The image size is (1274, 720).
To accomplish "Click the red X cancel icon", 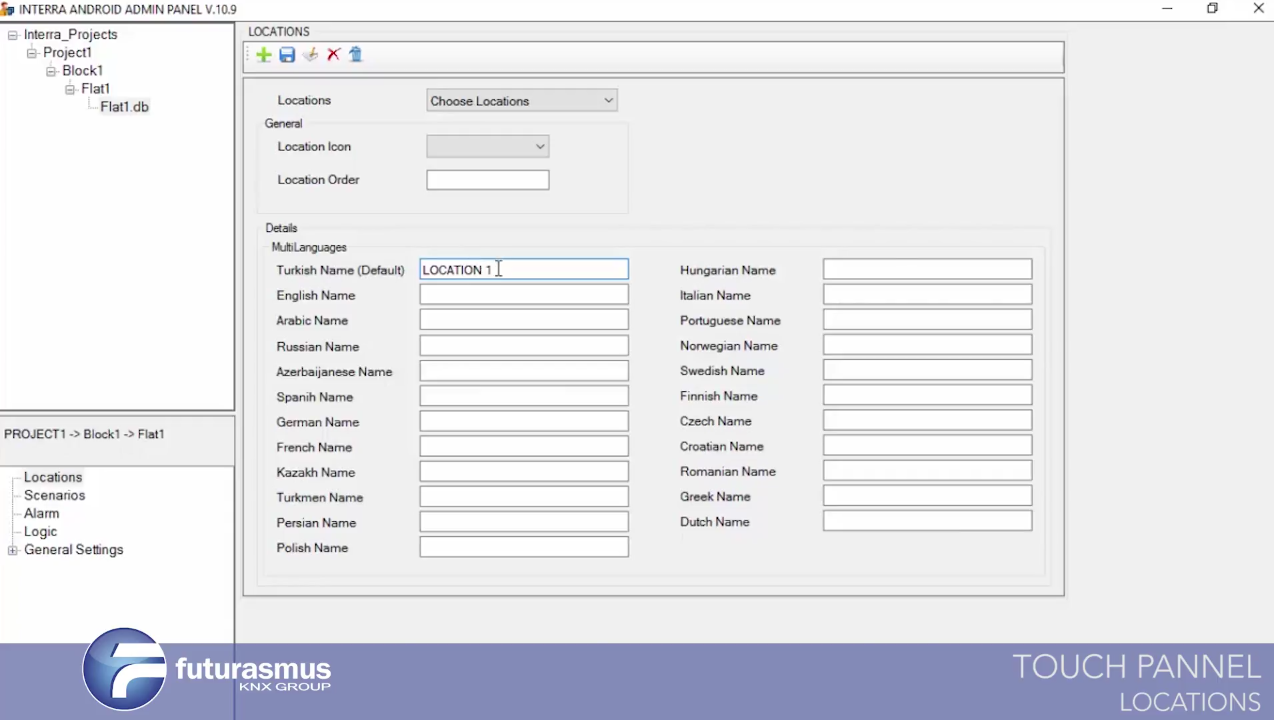I will pos(334,55).
